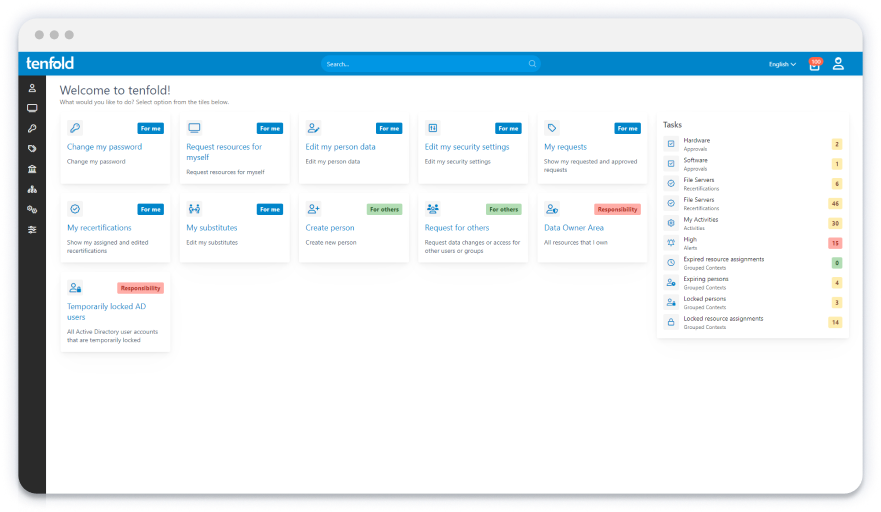
Task: Click the Hardware approvals task icon
Action: click(x=671, y=144)
